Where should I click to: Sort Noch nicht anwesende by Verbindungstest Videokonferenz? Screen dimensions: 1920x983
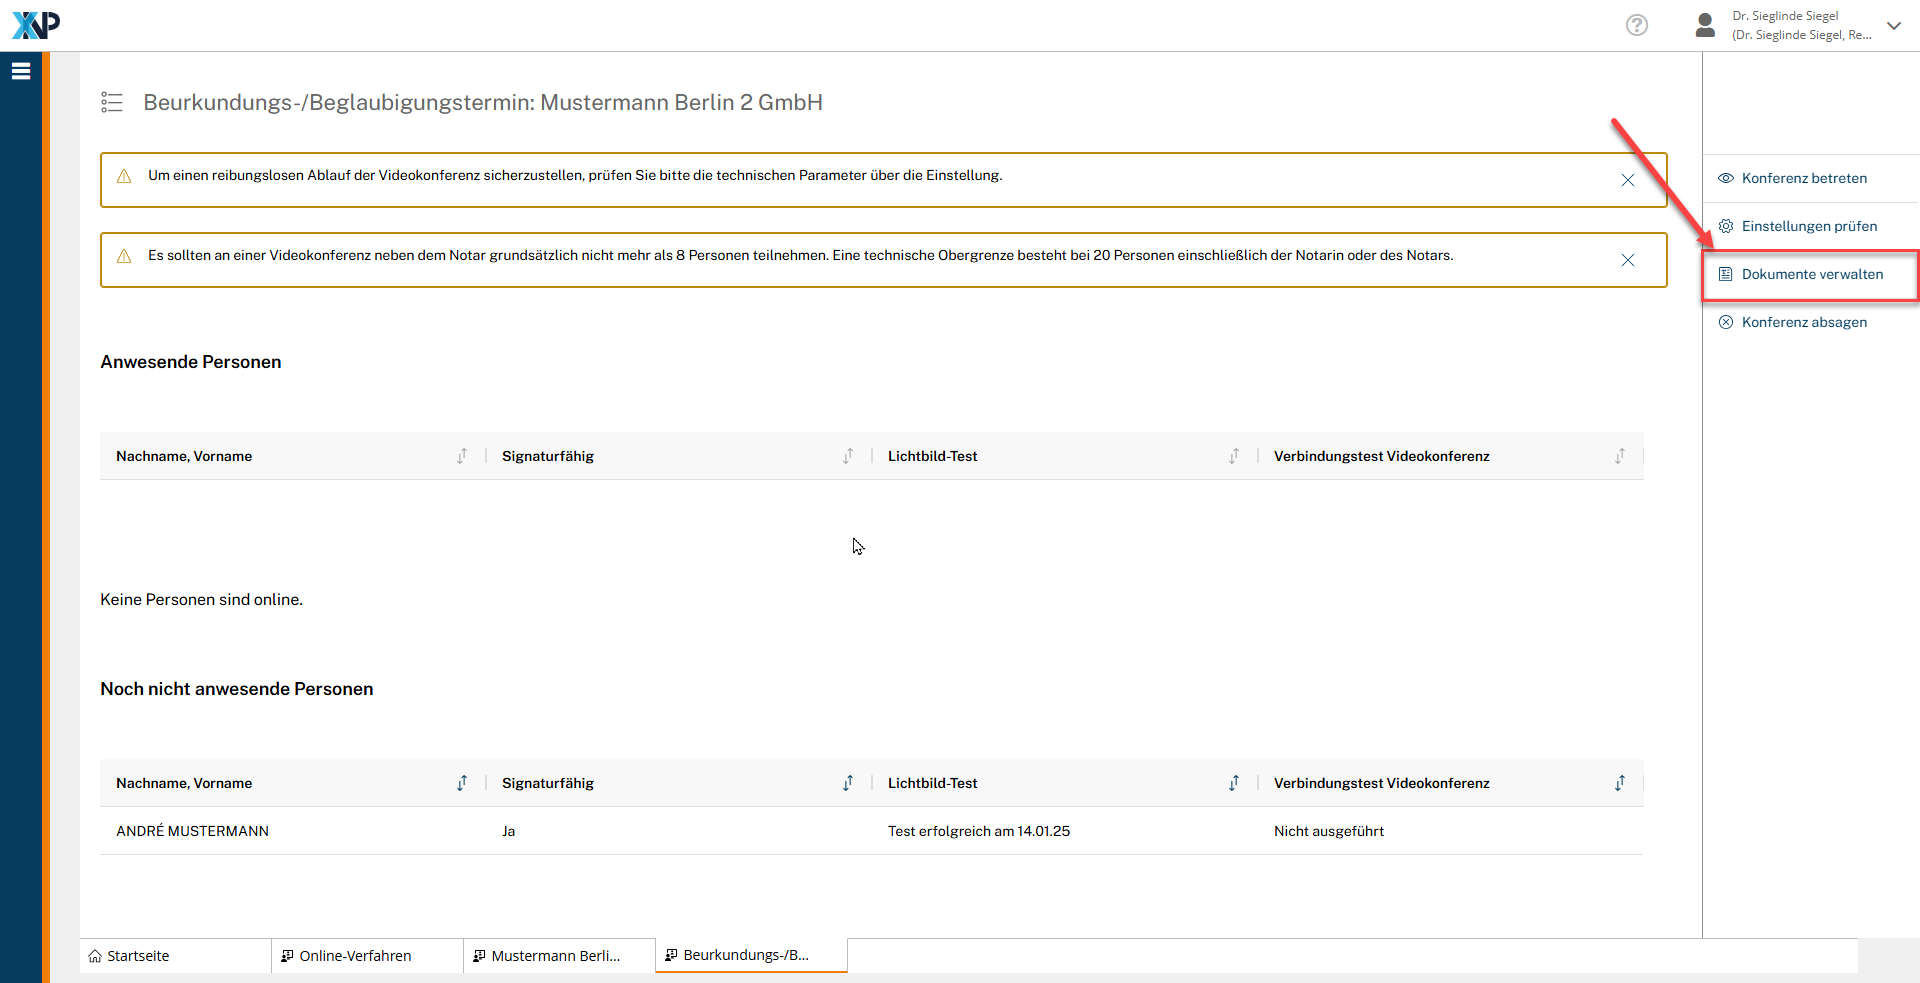1620,783
